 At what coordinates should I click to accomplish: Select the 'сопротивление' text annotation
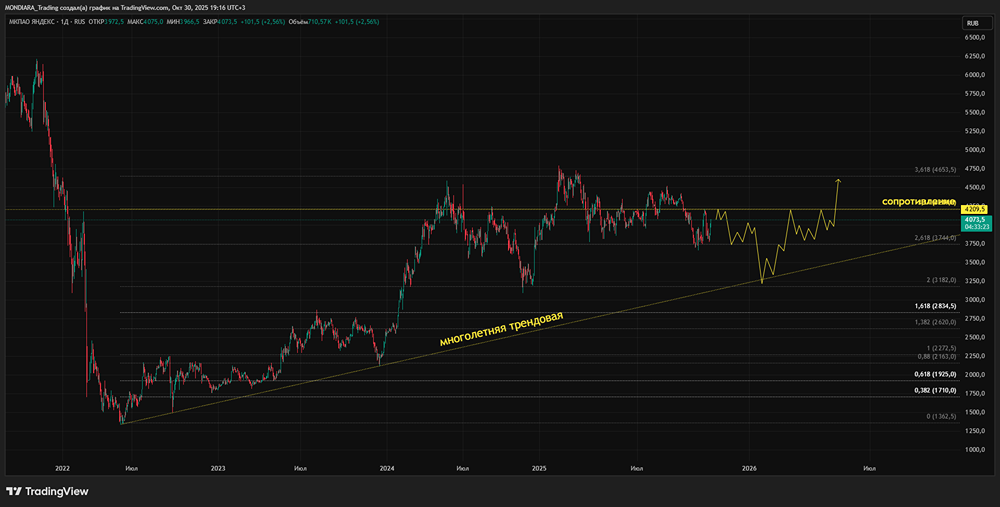(x=919, y=202)
